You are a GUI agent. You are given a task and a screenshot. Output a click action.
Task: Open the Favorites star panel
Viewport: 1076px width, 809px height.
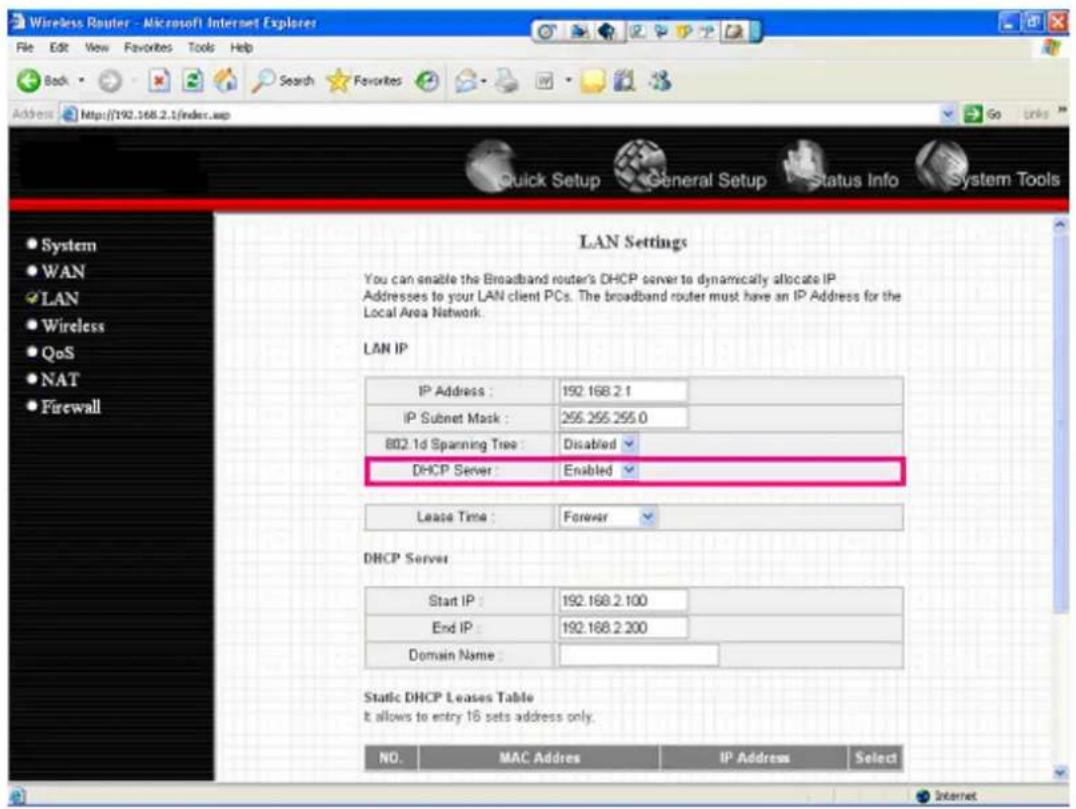click(x=364, y=81)
